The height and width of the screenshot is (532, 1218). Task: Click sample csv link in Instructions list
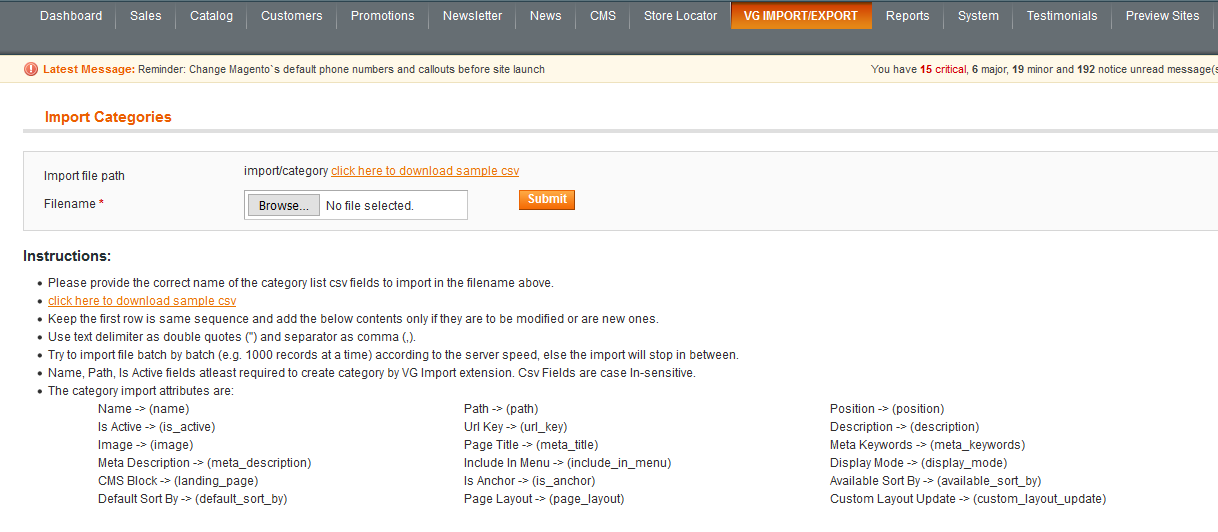pos(142,301)
